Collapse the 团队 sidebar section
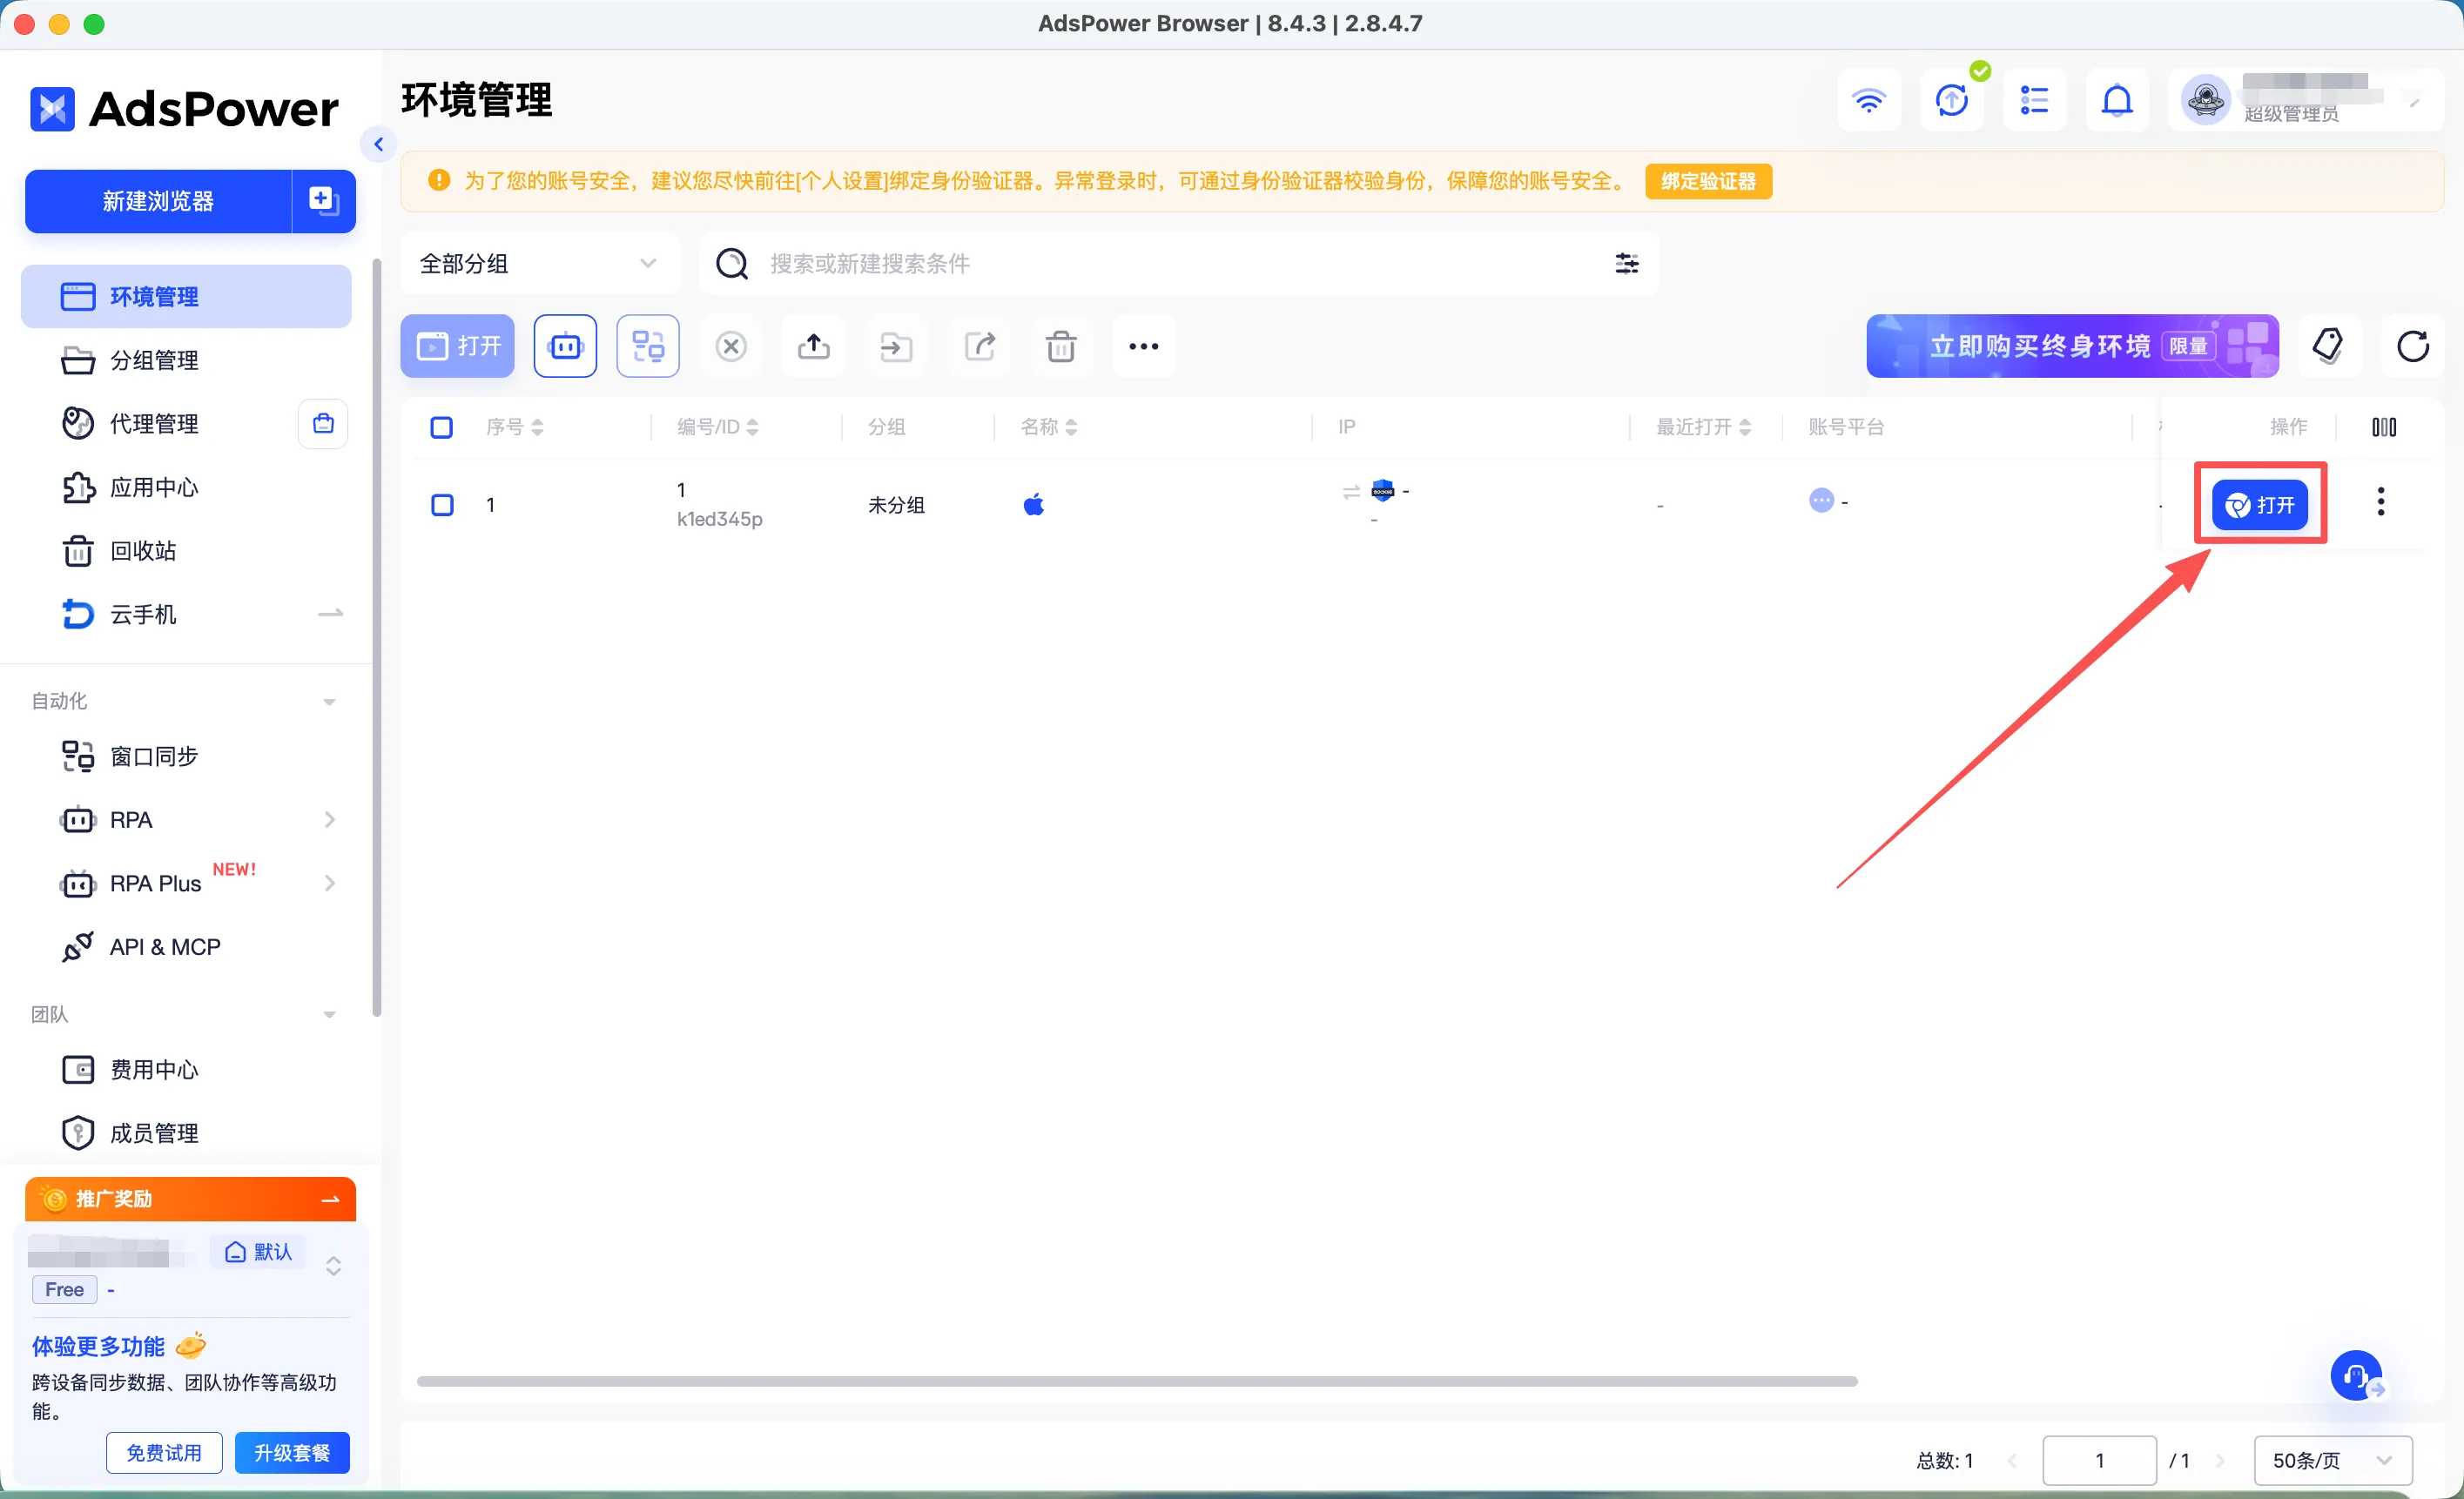The image size is (2464, 1499). (329, 1015)
